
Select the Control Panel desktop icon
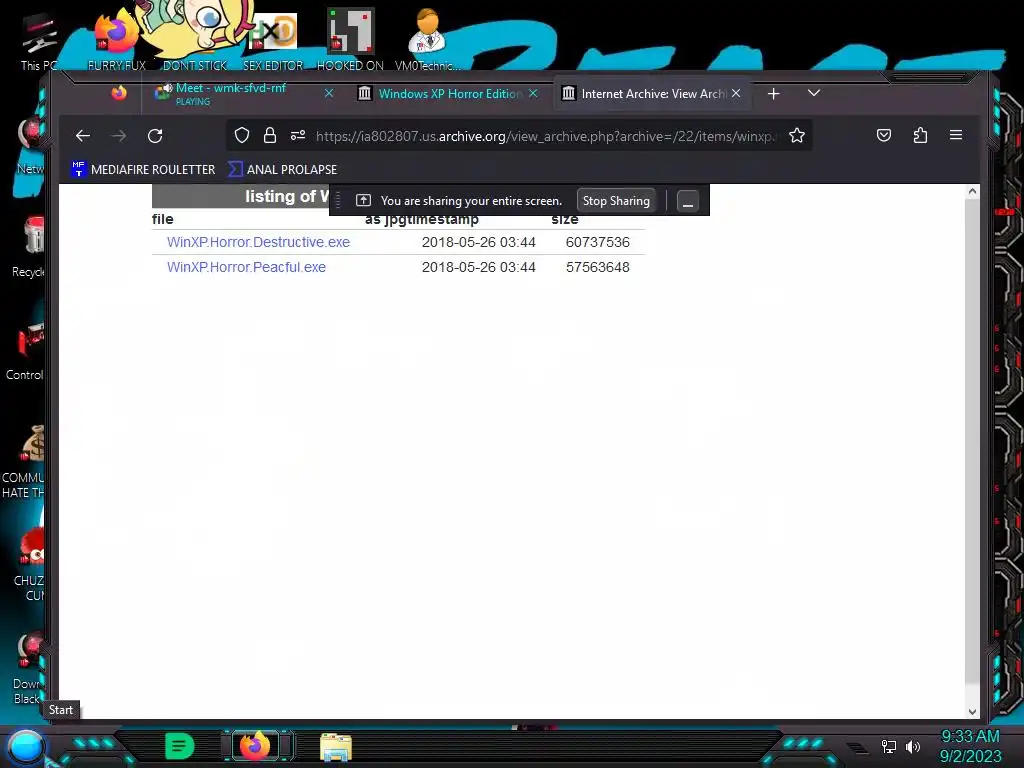pos(26,351)
